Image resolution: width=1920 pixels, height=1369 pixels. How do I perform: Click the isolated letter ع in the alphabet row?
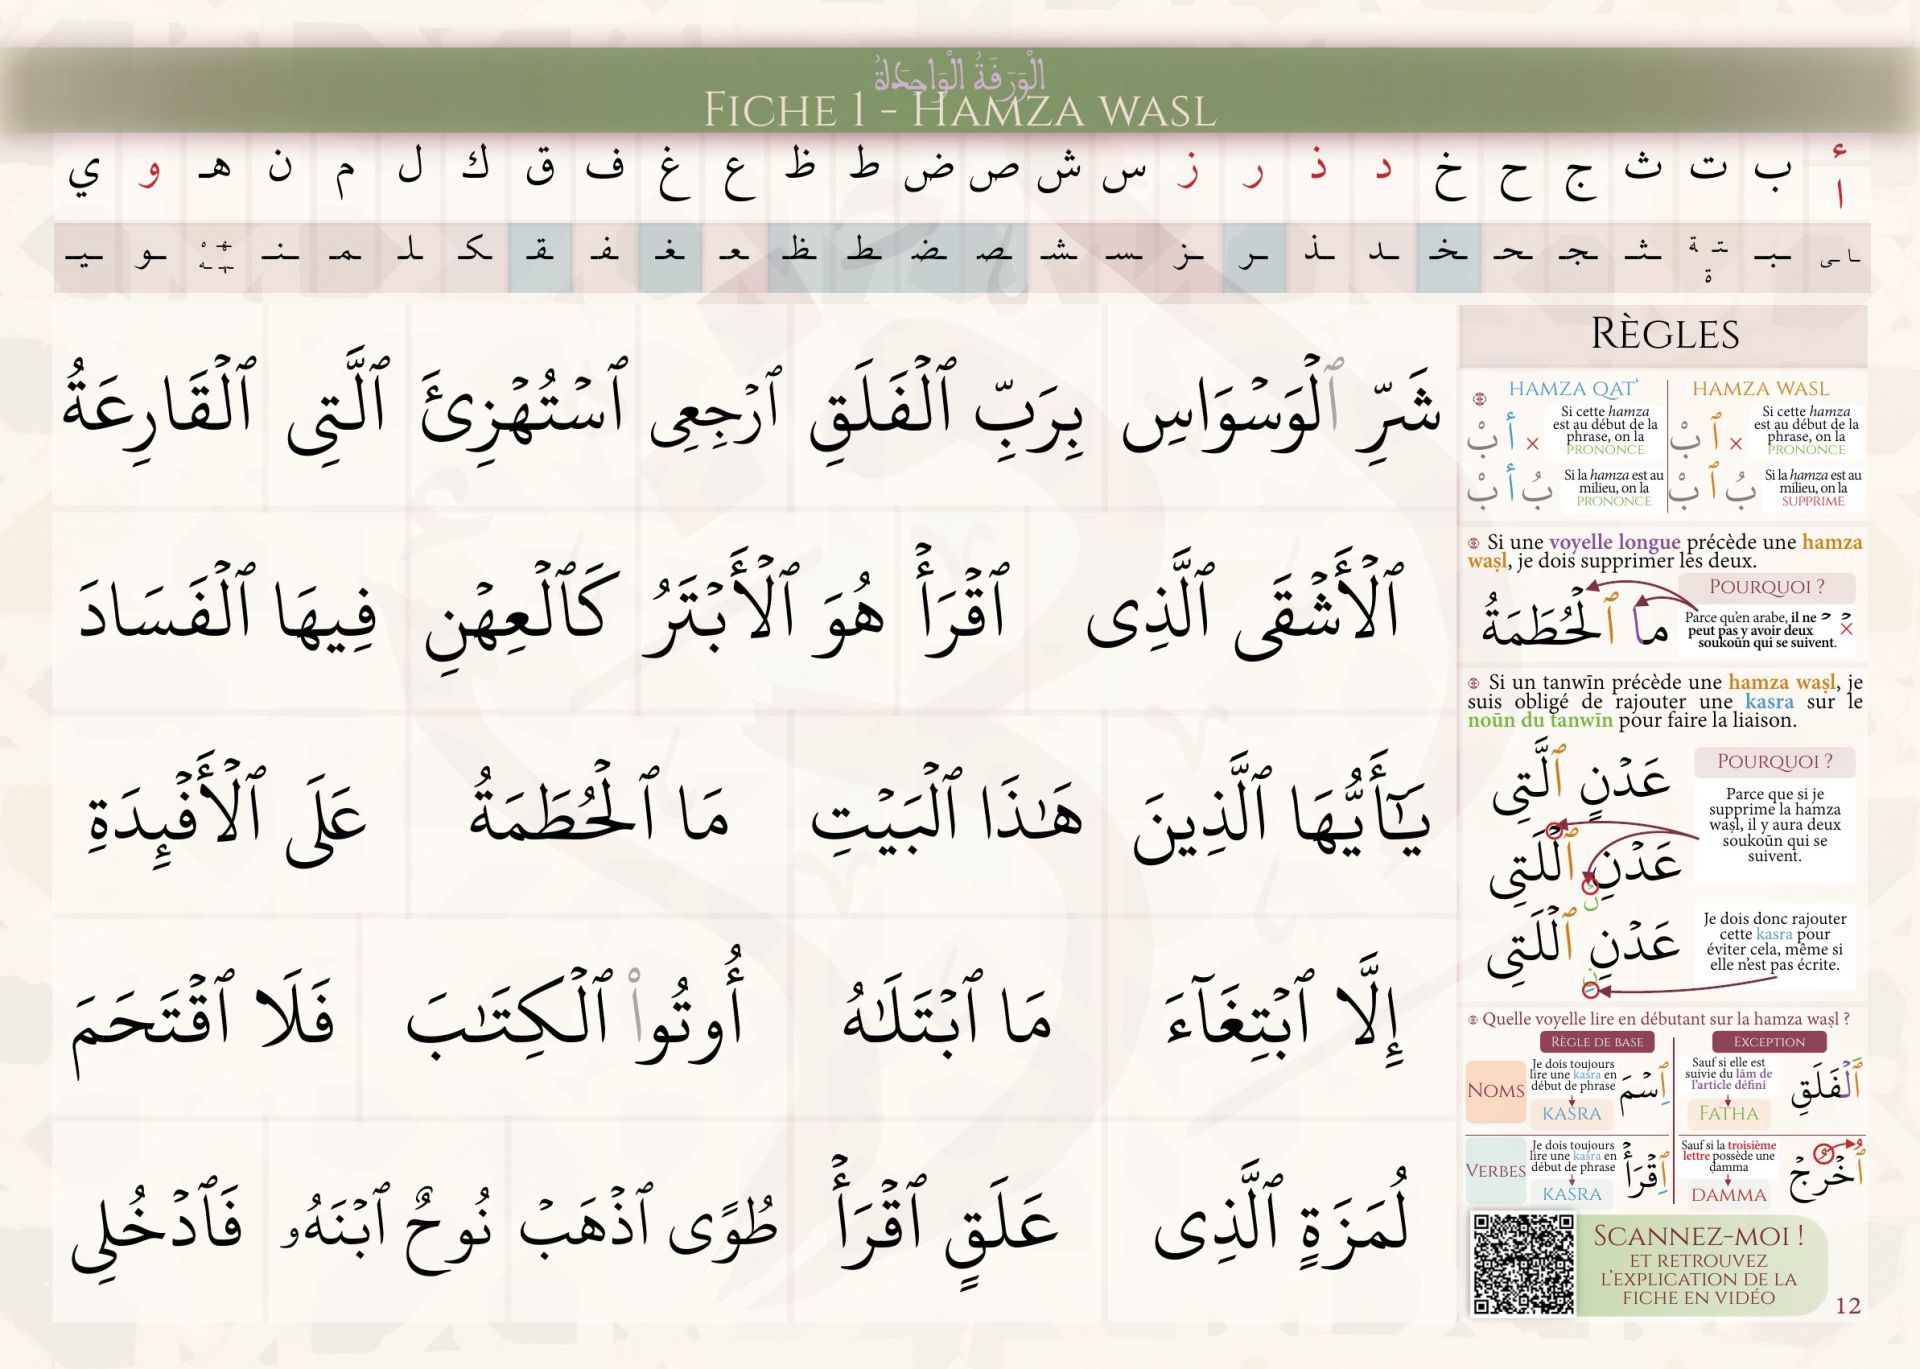pos(738,176)
